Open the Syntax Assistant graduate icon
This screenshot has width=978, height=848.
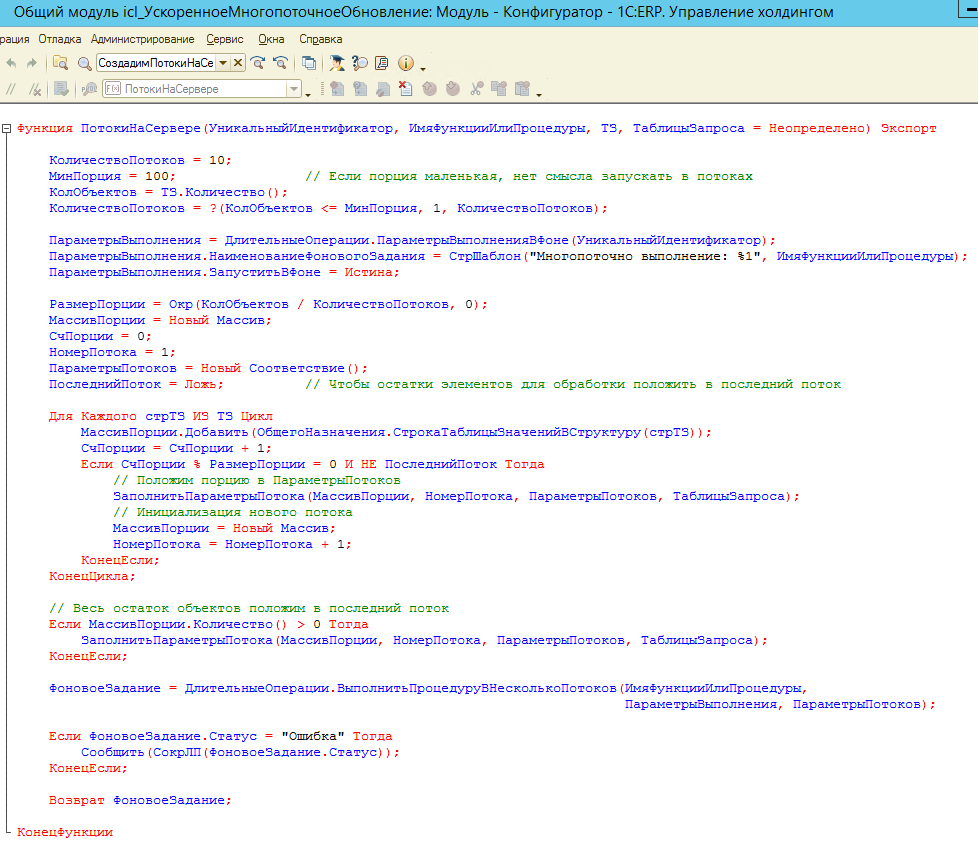click(337, 63)
